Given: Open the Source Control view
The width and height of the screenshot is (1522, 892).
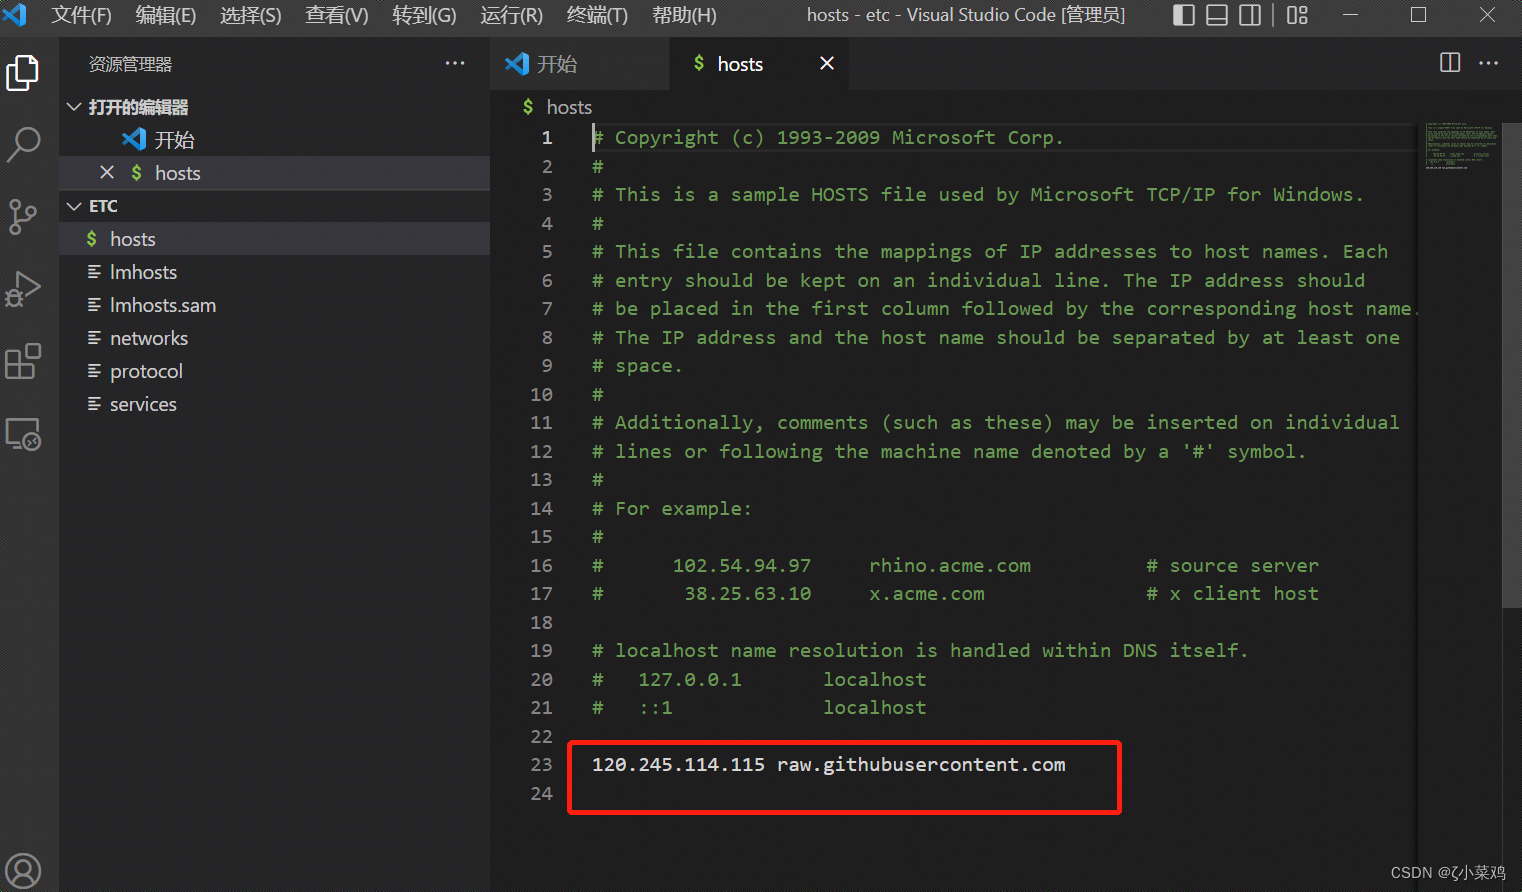Looking at the screenshot, I should click(23, 216).
